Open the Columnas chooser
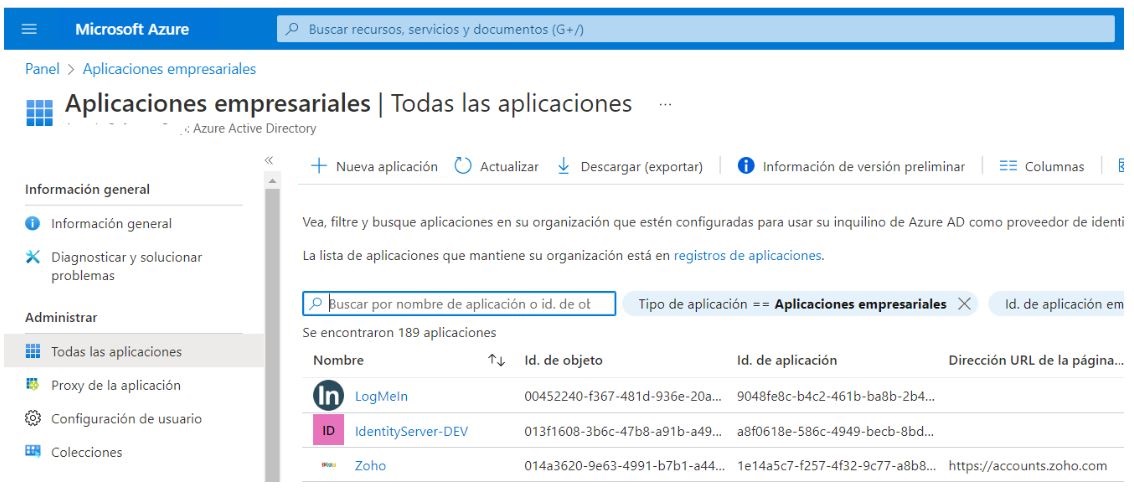 click(1042, 166)
